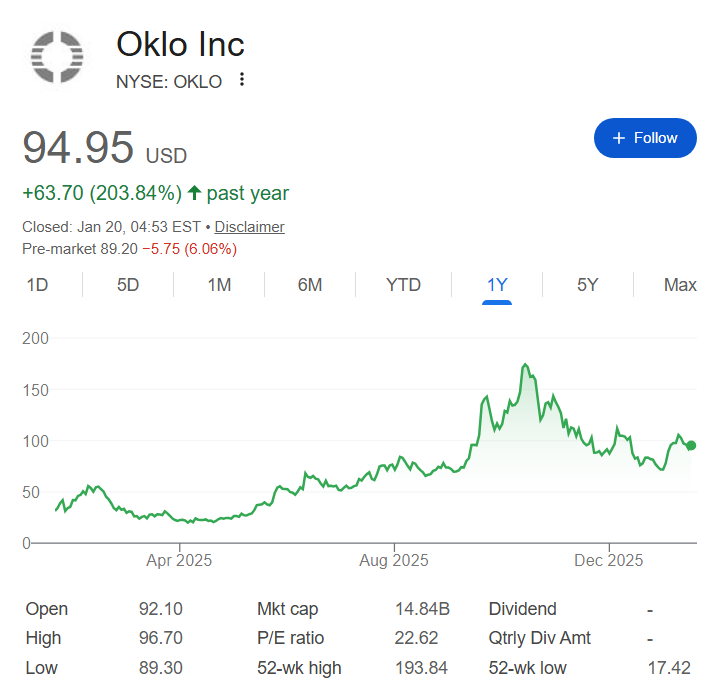Select the 5D time range tab
Viewport: 716px width, 691px height.
pyautogui.click(x=128, y=285)
